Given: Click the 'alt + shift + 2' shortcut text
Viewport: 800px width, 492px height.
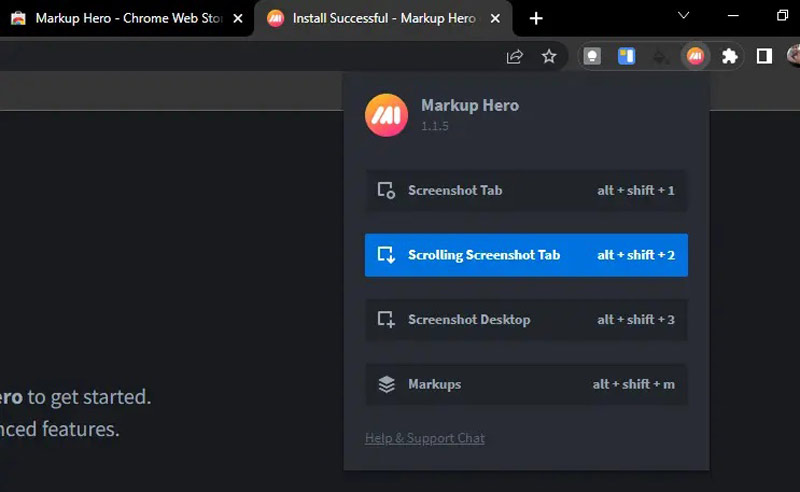Looking at the screenshot, I should [x=636, y=255].
